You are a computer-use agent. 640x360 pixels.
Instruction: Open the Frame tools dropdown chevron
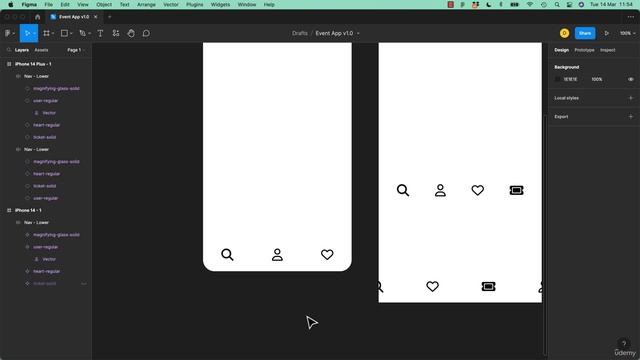[x=53, y=33]
